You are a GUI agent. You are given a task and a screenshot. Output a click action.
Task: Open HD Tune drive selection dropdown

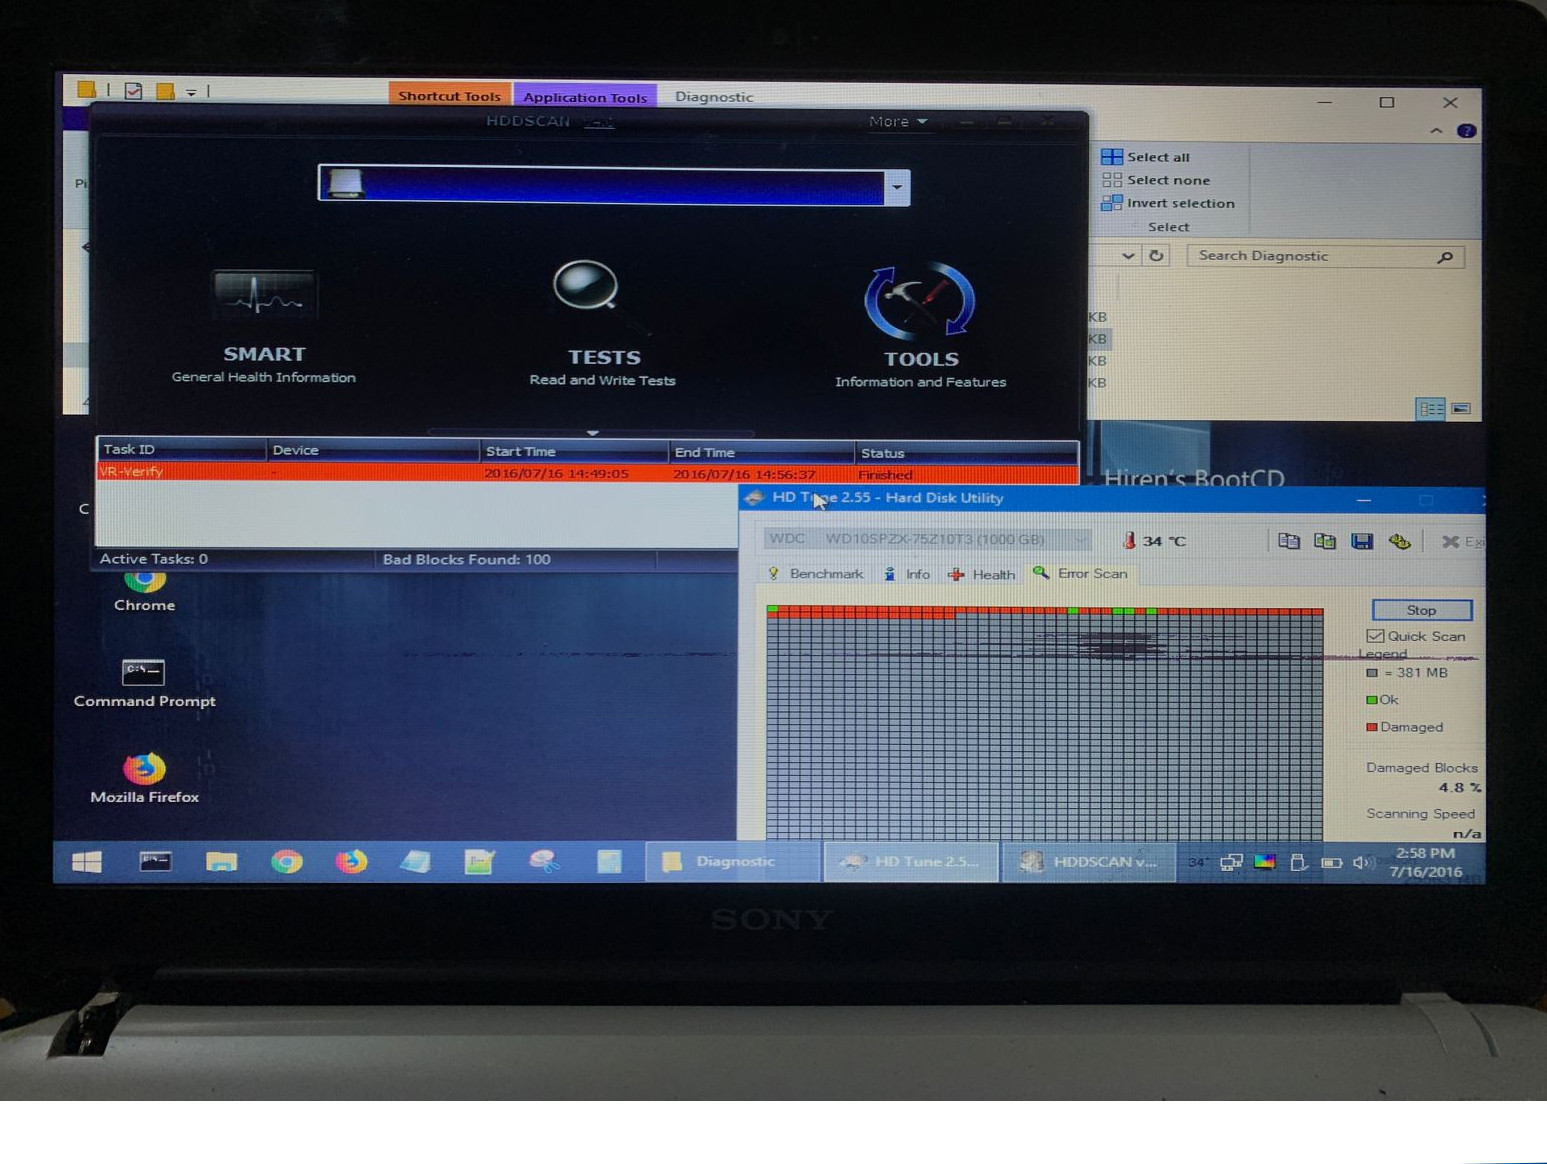(1080, 540)
